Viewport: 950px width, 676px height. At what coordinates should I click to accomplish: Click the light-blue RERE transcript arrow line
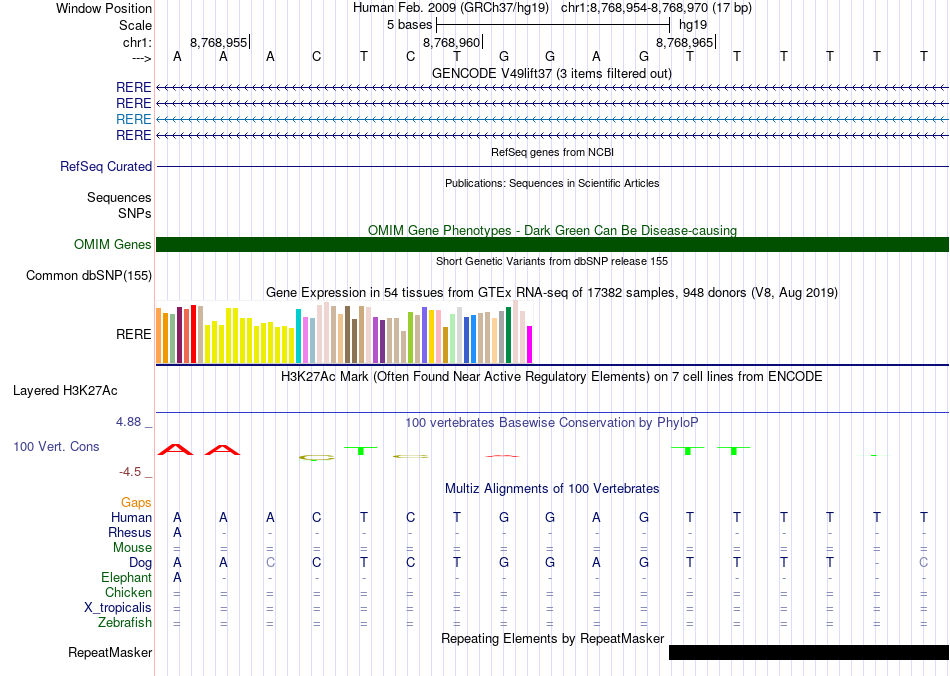tap(552, 119)
